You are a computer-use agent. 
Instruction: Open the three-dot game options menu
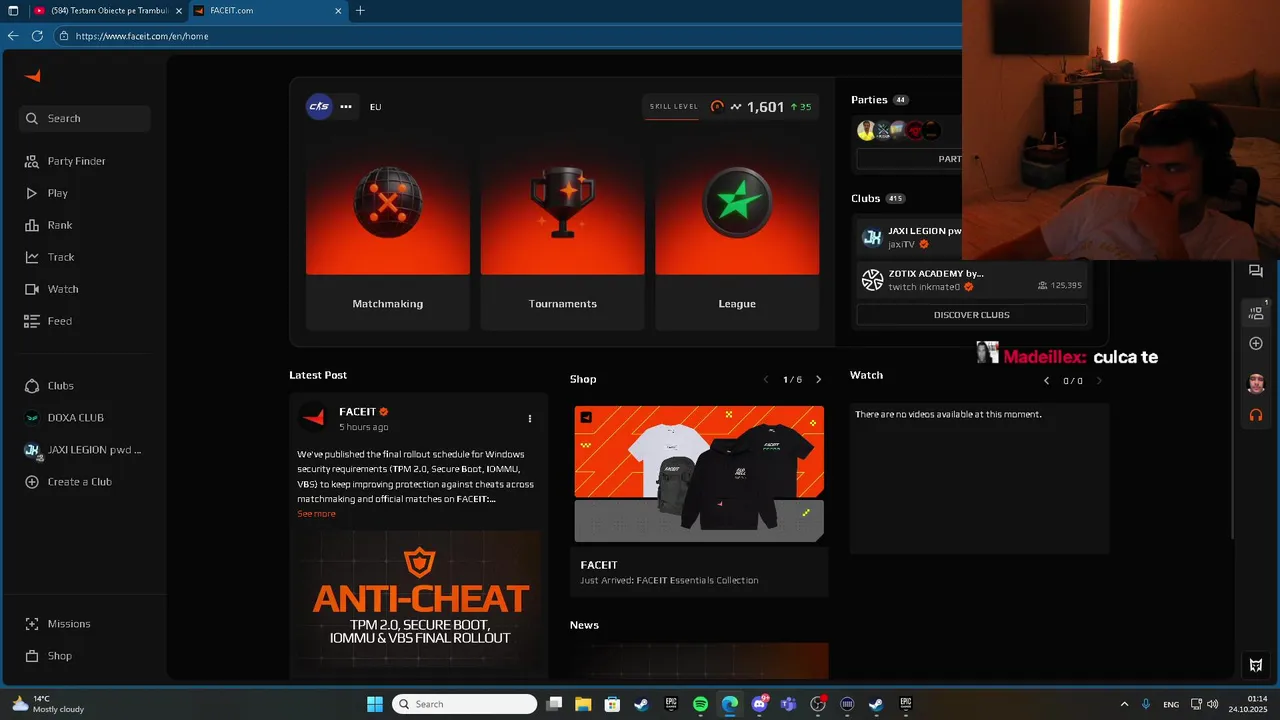click(346, 106)
